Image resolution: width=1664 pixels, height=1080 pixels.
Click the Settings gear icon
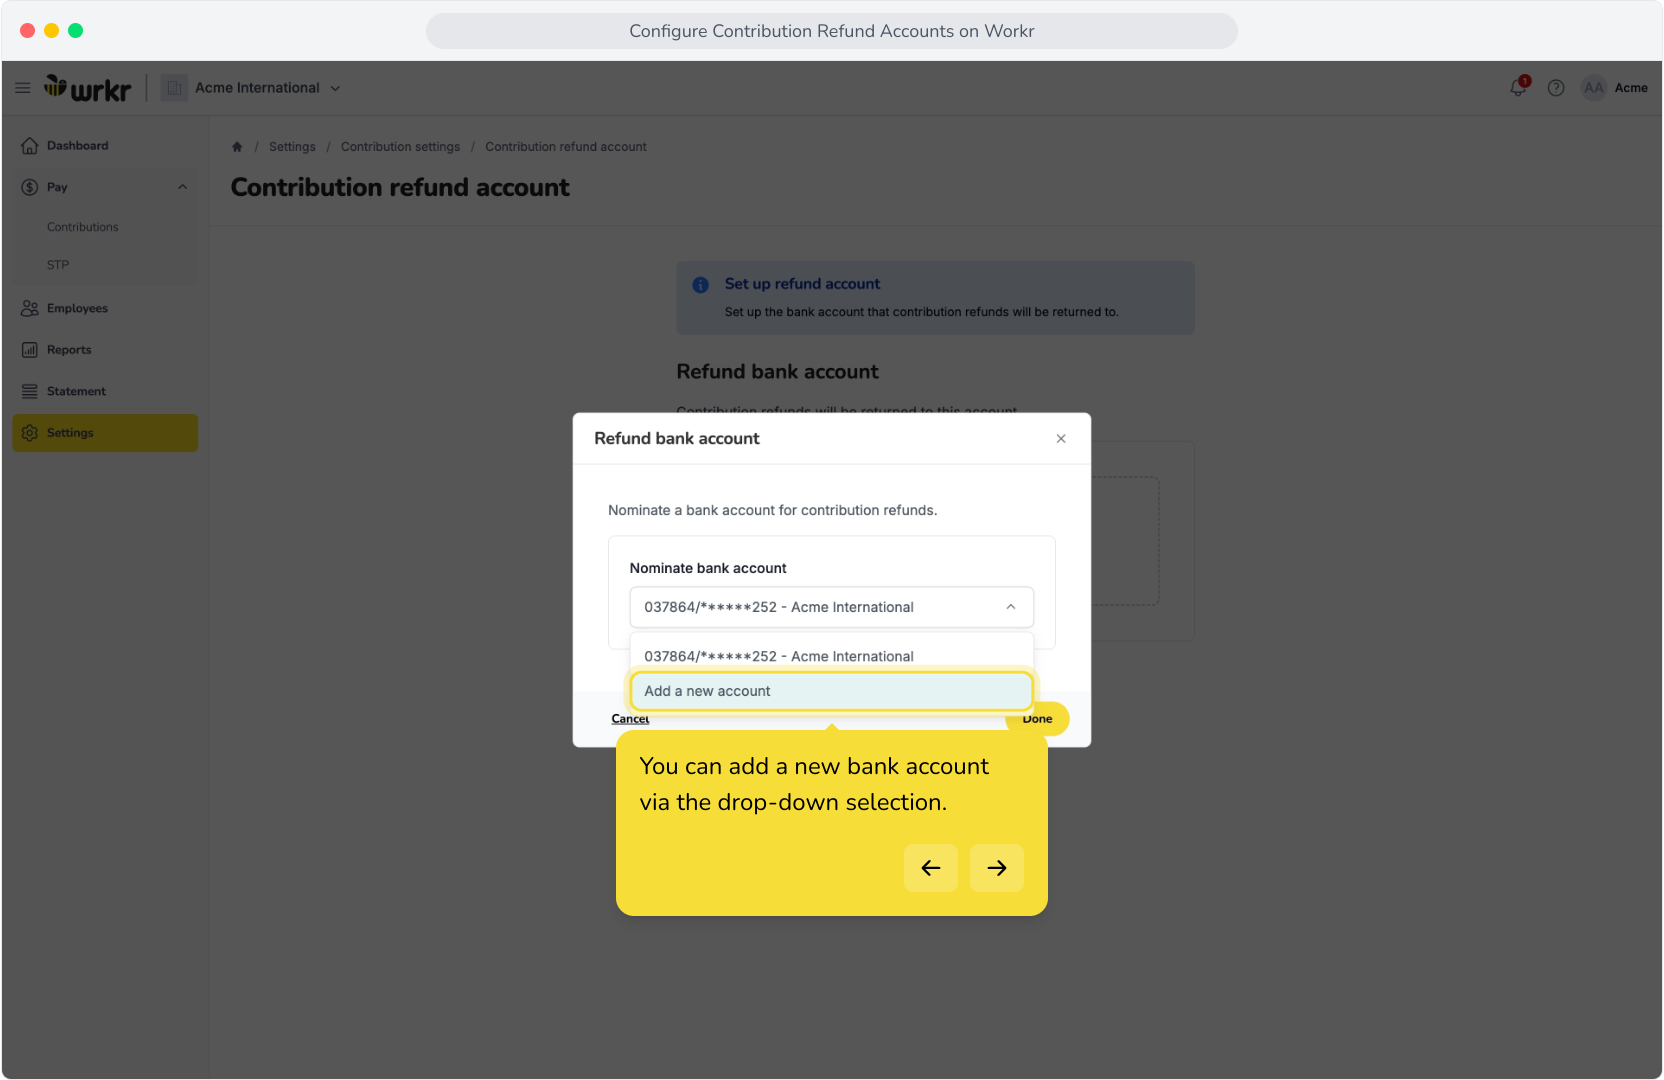pos(30,433)
